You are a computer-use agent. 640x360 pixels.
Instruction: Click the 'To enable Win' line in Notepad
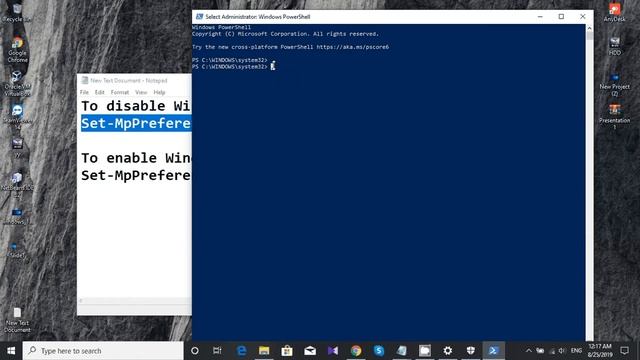(136, 158)
